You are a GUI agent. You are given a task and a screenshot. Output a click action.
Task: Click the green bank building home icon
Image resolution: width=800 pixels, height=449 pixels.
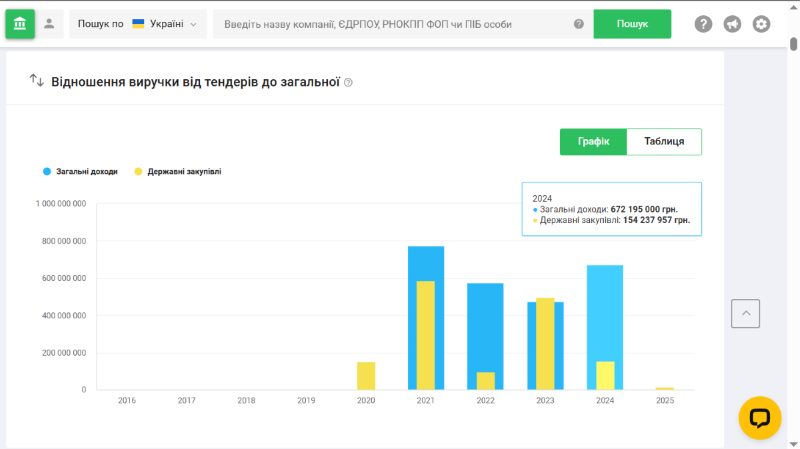[20, 24]
